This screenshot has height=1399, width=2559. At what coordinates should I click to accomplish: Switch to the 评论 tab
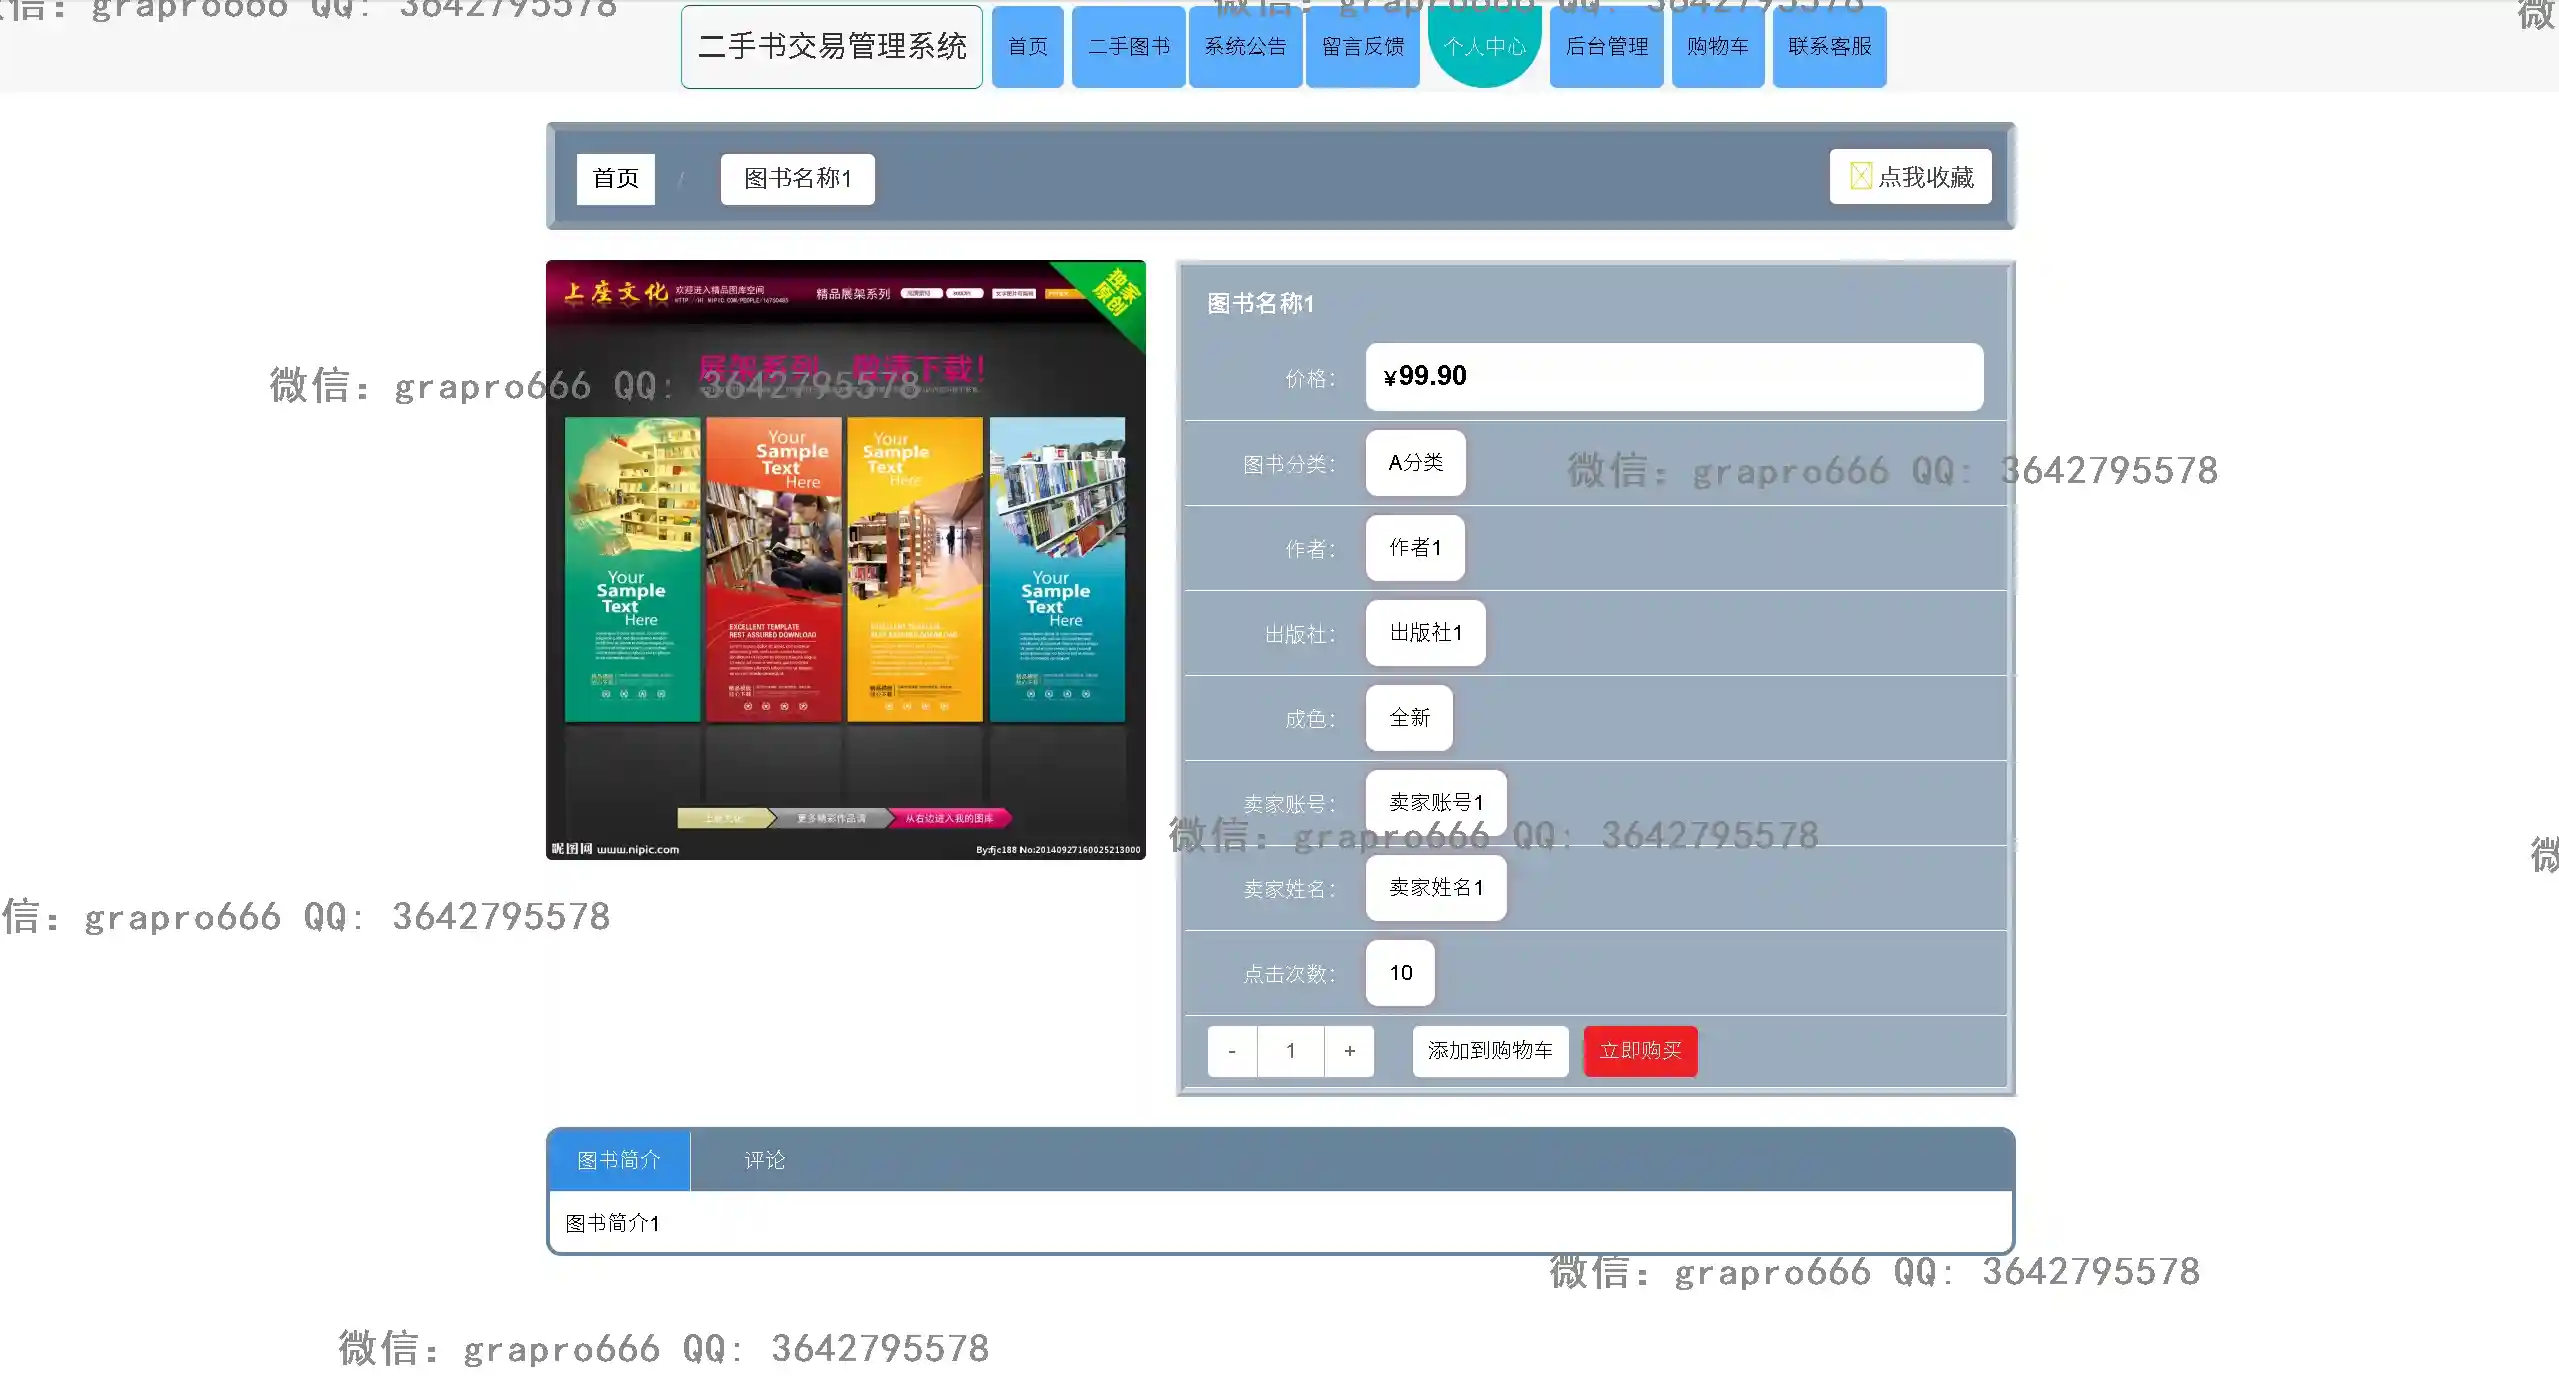(764, 1160)
